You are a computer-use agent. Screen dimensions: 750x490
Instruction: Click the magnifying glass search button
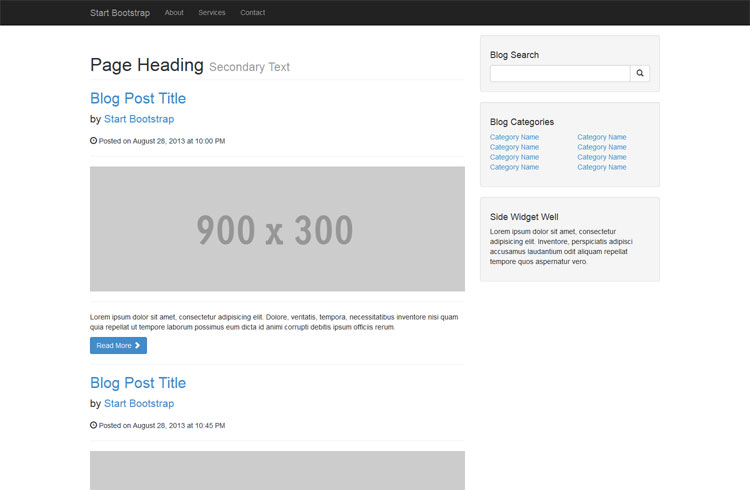pyautogui.click(x=640, y=73)
